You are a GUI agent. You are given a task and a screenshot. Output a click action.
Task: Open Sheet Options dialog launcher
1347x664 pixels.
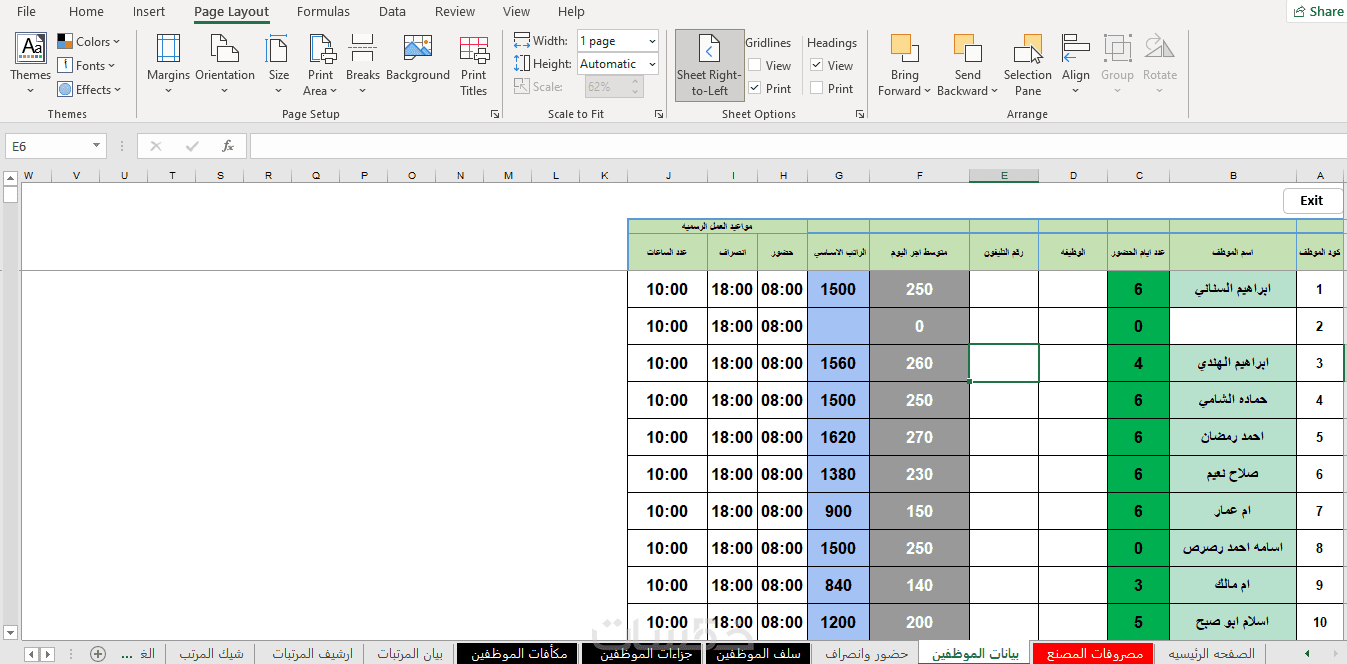(860, 115)
